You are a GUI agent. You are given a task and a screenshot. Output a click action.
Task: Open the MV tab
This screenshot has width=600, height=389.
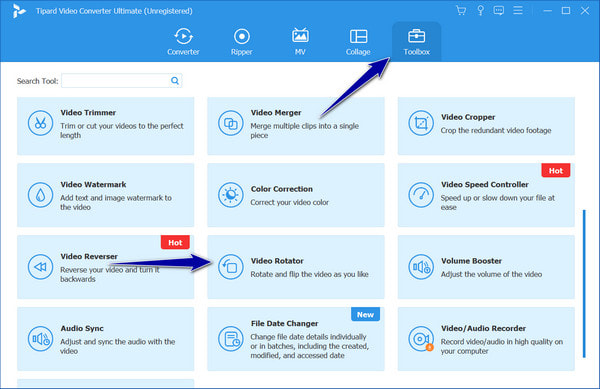(x=300, y=42)
